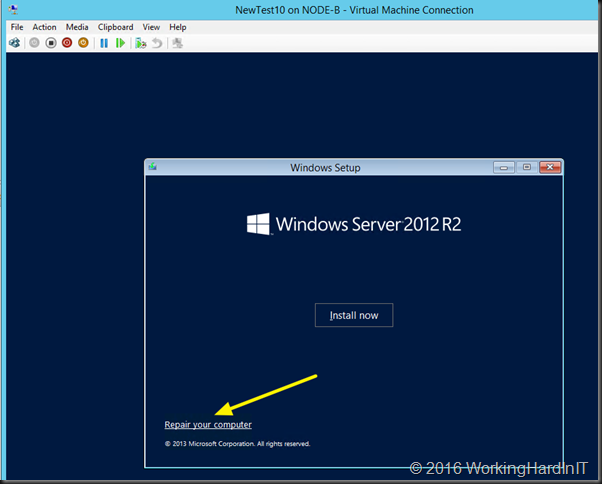The image size is (602, 484).
Task: Open the Action menu
Action: 44,27
